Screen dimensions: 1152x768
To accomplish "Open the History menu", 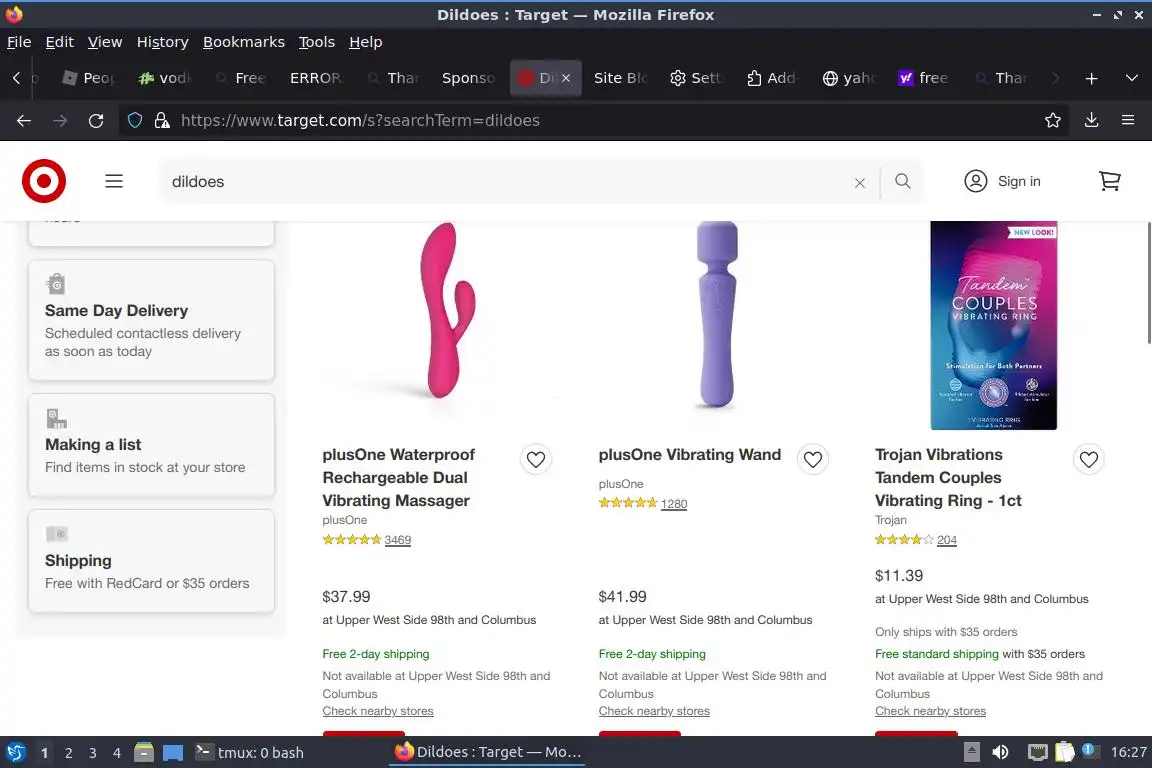I will tap(162, 42).
